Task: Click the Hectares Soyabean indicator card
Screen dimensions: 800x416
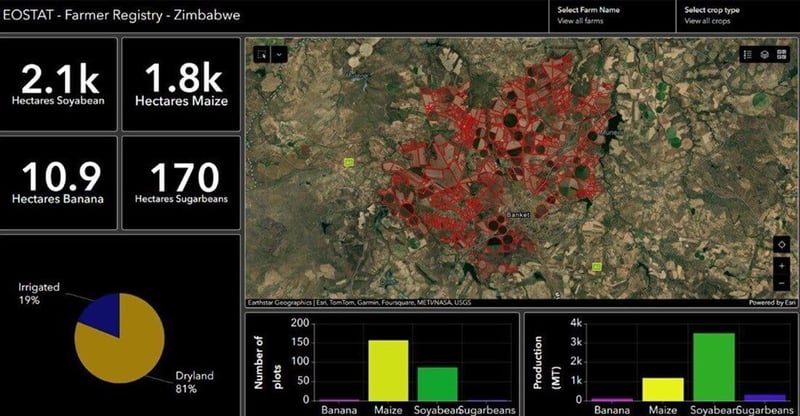Action: pyautogui.click(x=59, y=84)
